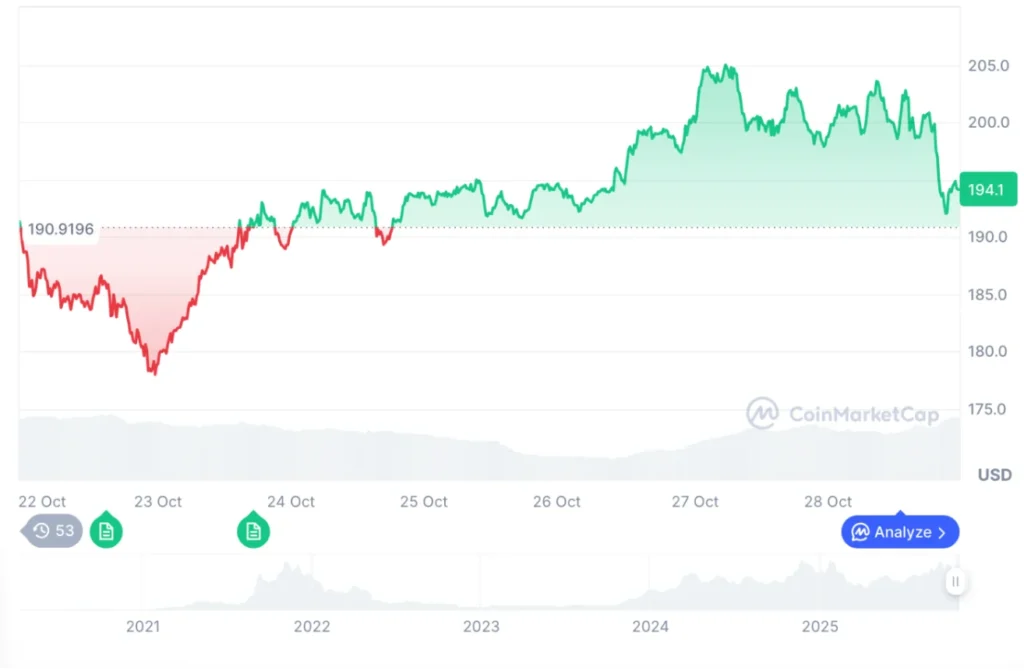The height and width of the screenshot is (671, 1024).
Task: Open the green news event icon below 22 Oct
Action: (105, 531)
